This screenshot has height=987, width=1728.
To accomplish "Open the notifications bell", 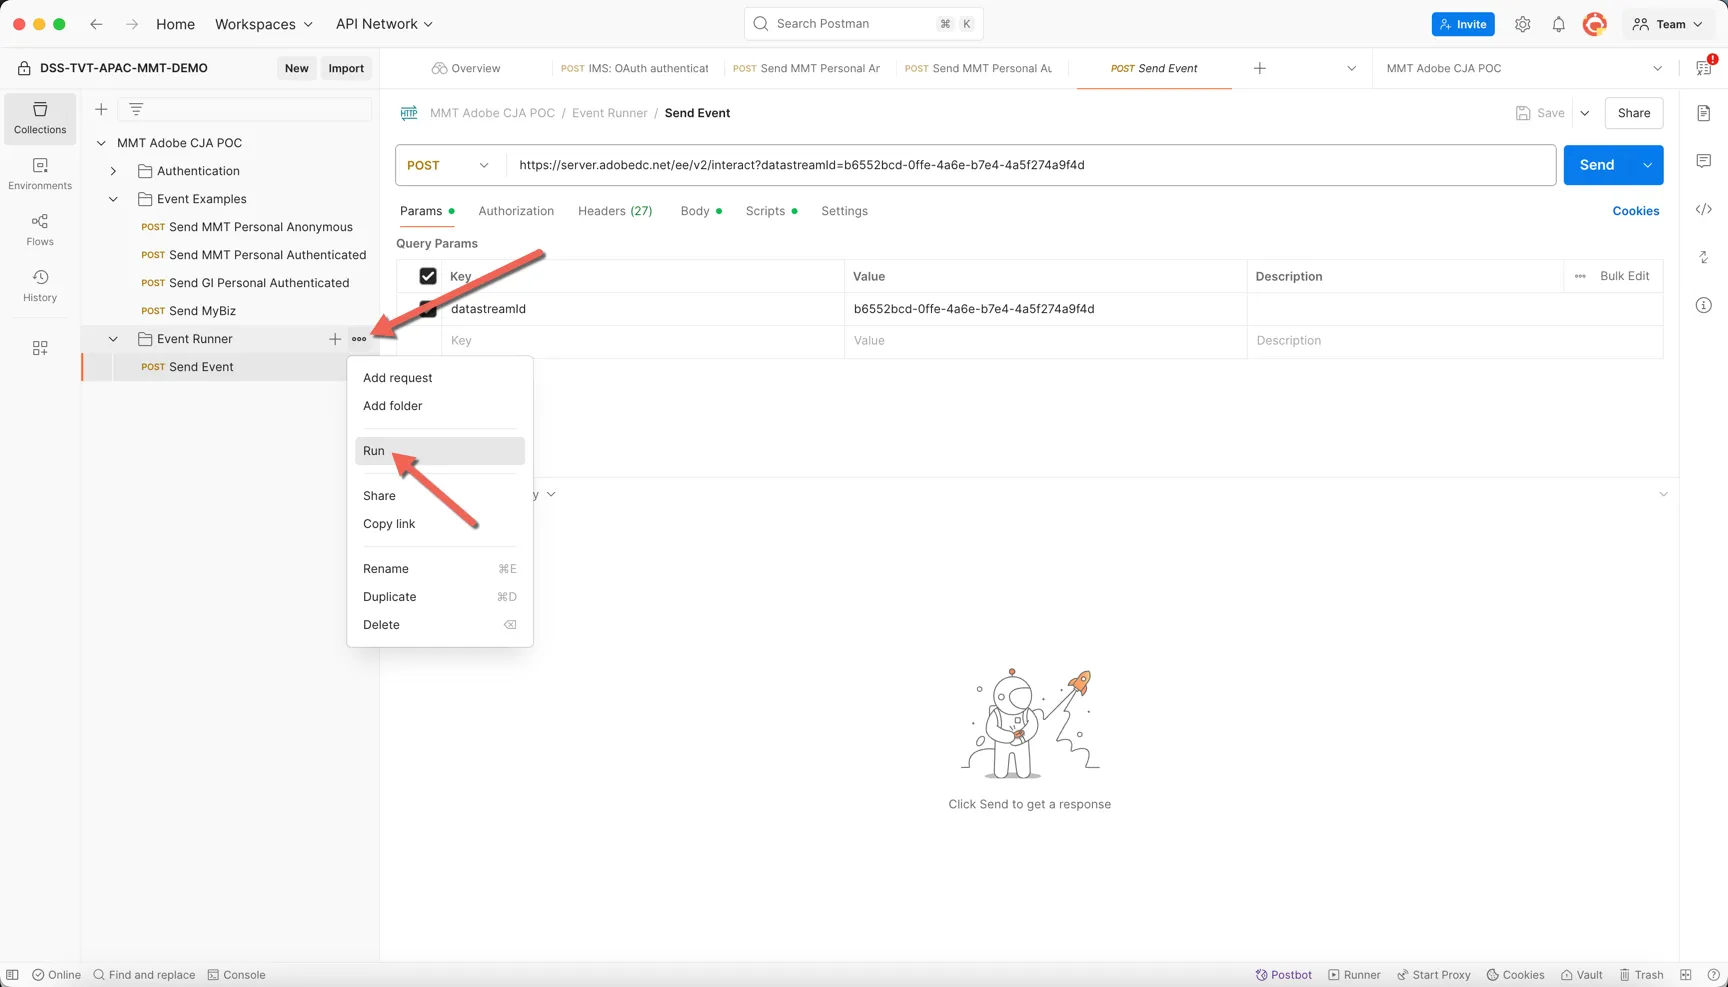I will [1558, 24].
